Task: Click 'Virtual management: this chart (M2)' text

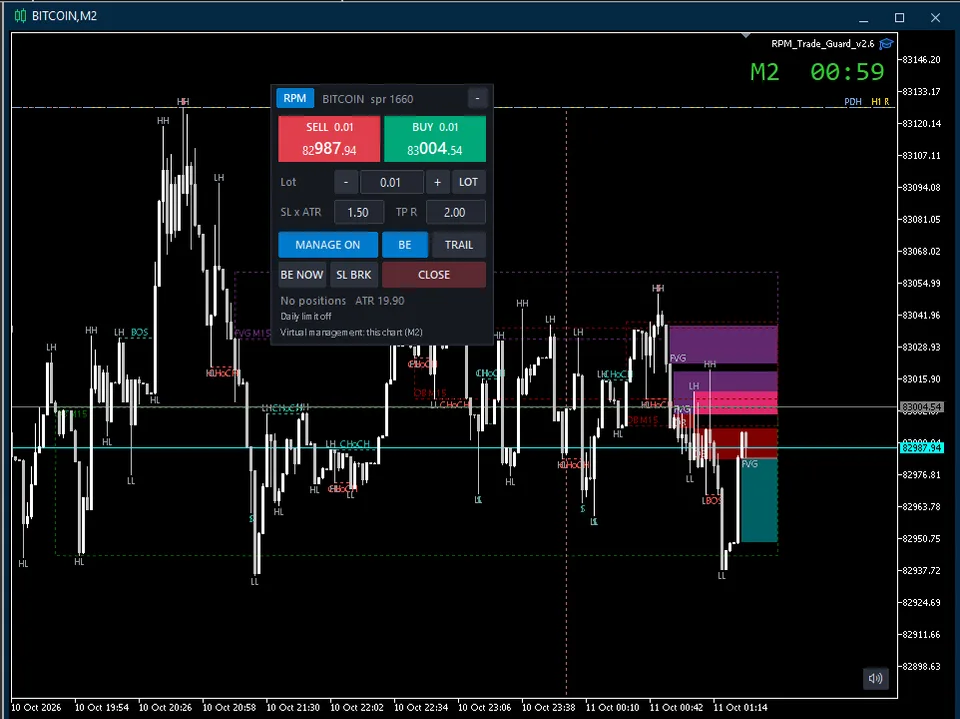Action: tap(351, 333)
